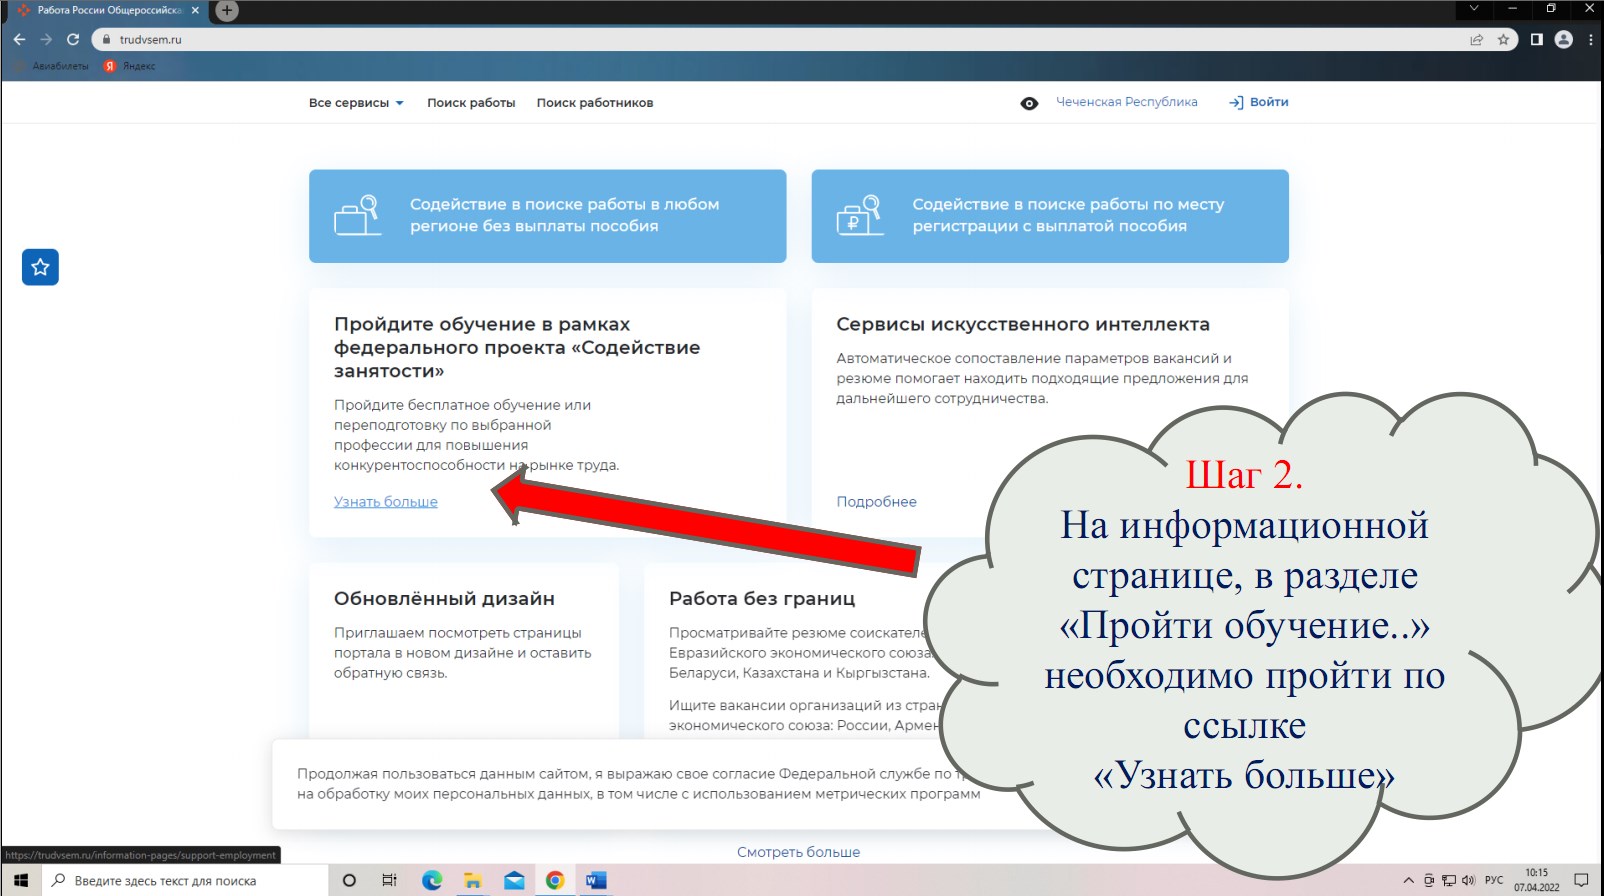Open the Mail app in taskbar
This screenshot has height=896, width=1604.
click(514, 880)
